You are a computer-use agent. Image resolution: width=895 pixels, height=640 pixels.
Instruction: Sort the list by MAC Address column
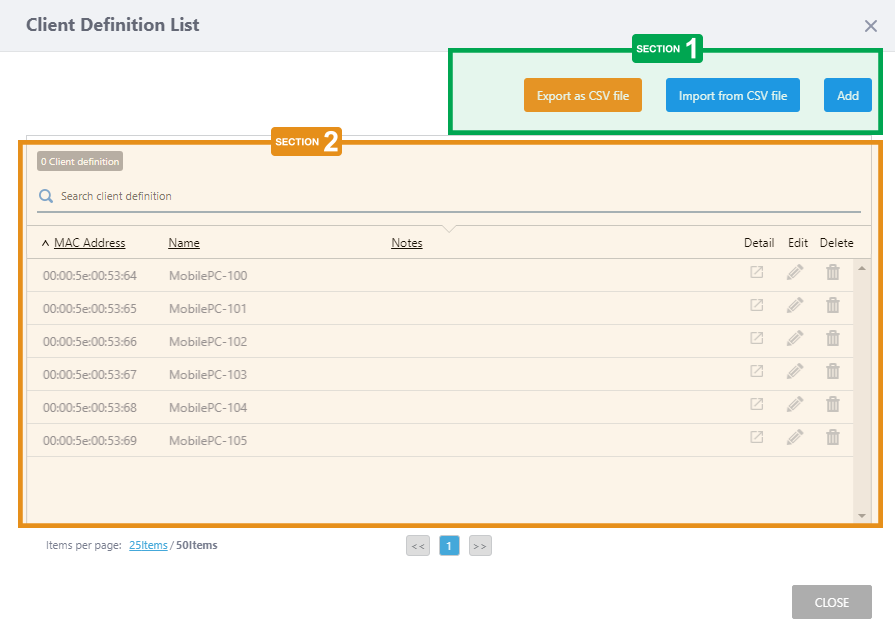point(89,243)
